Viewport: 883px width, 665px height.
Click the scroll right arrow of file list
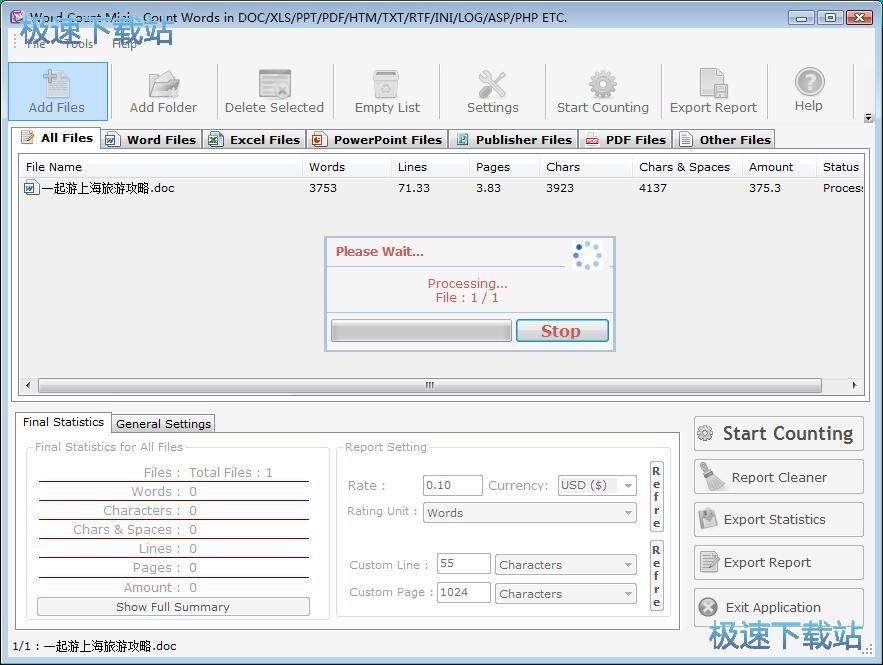pyautogui.click(x=854, y=385)
